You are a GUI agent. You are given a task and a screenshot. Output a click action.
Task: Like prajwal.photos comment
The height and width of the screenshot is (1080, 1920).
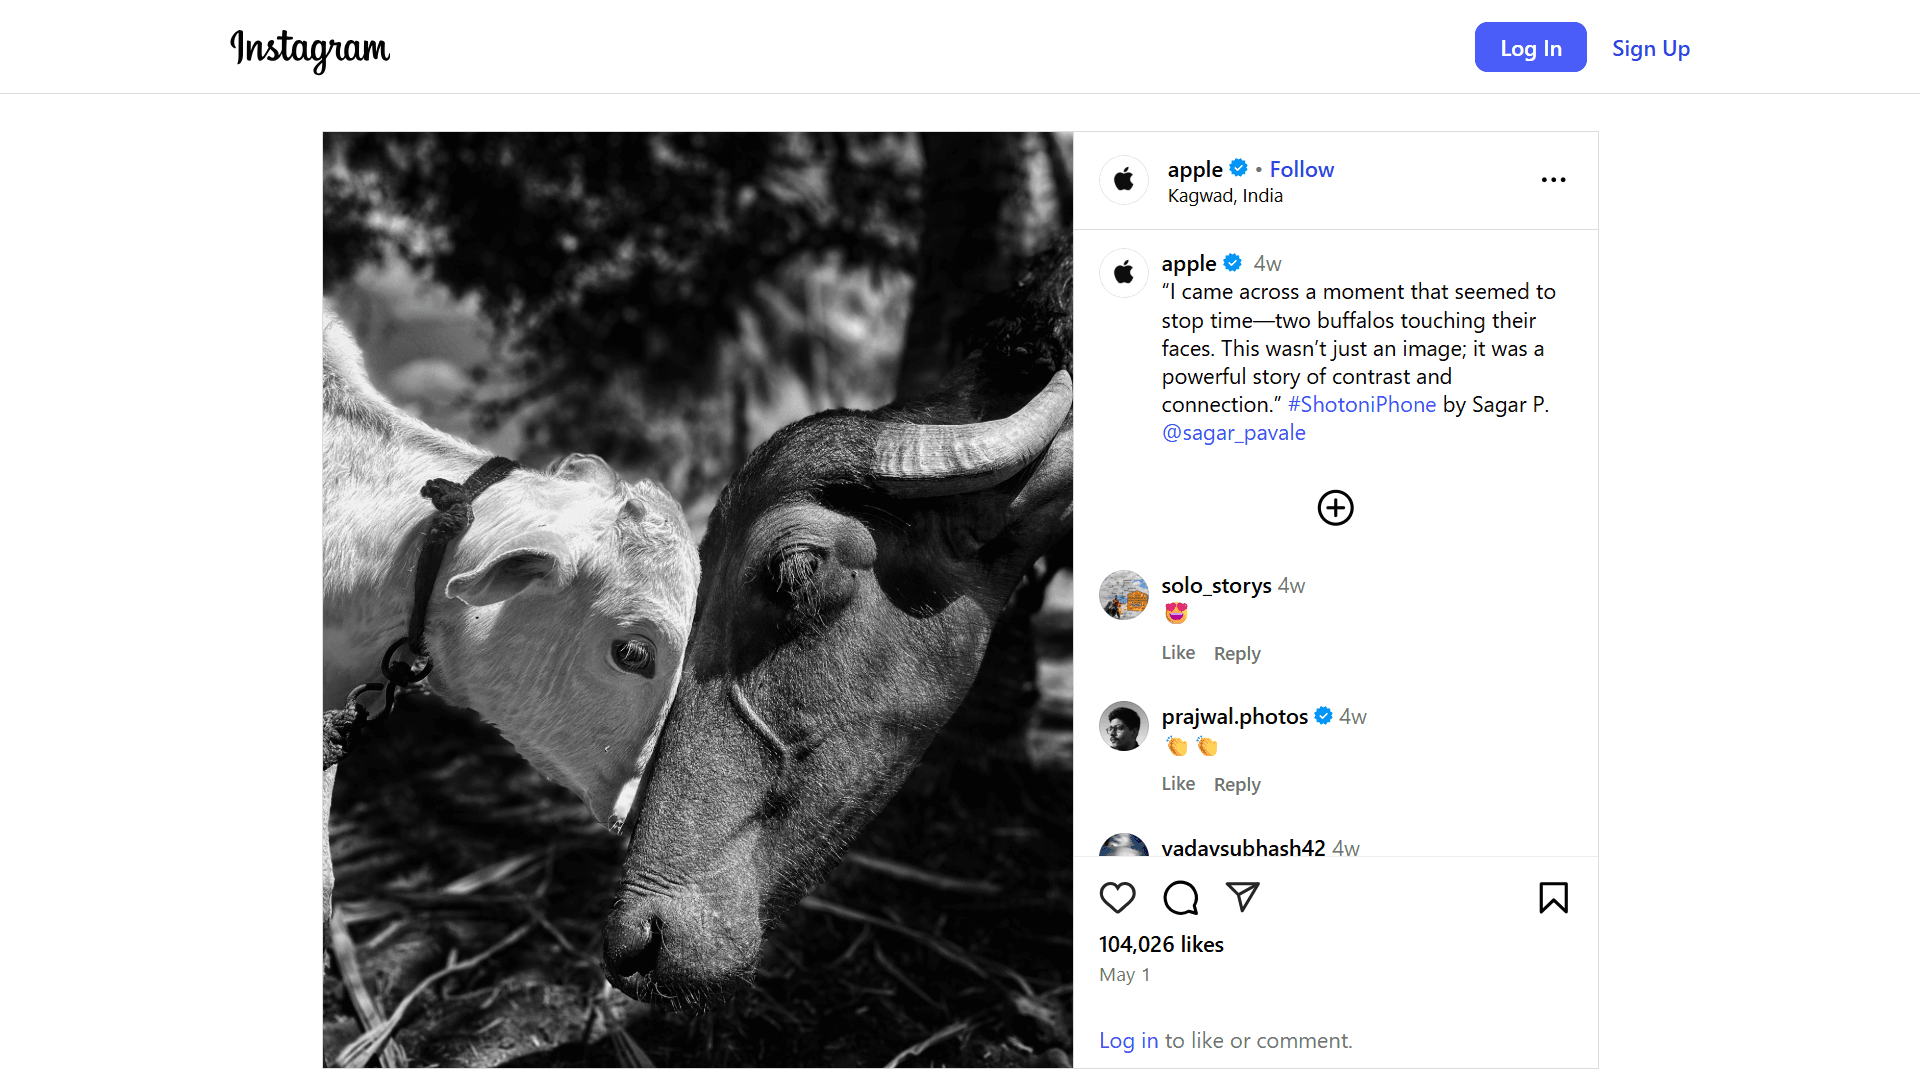(1178, 784)
